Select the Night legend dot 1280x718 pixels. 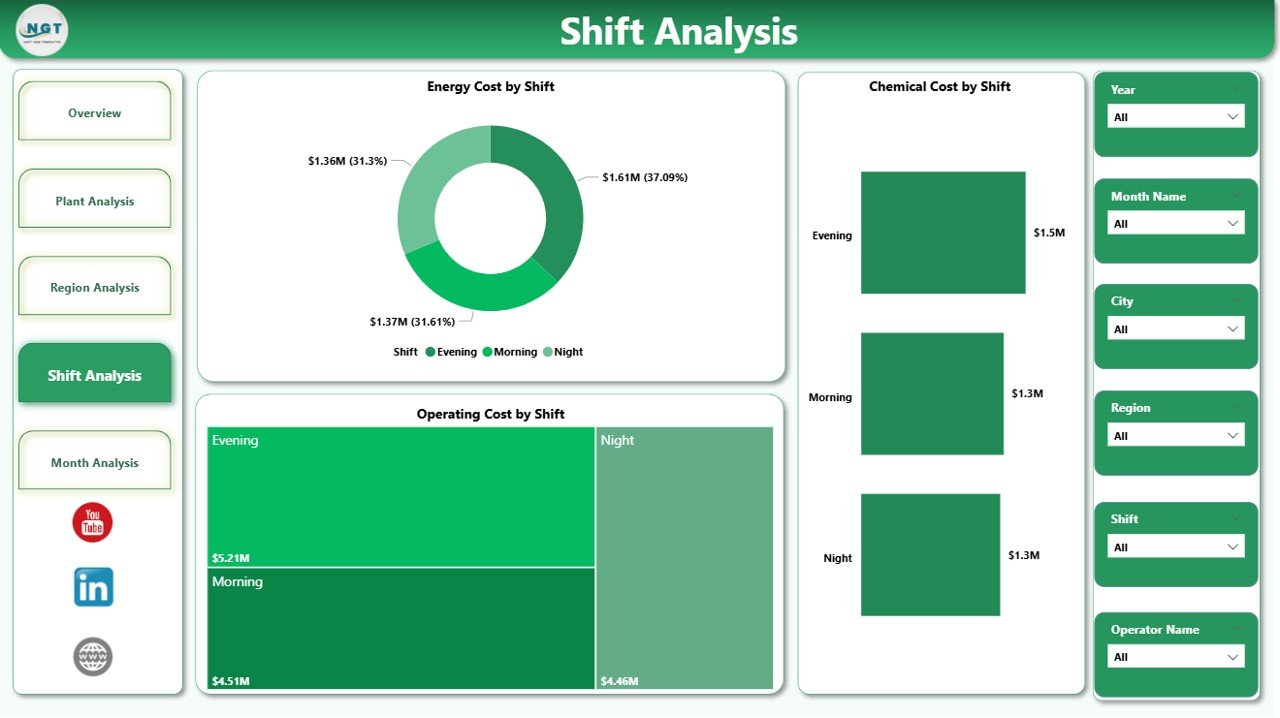tap(545, 351)
